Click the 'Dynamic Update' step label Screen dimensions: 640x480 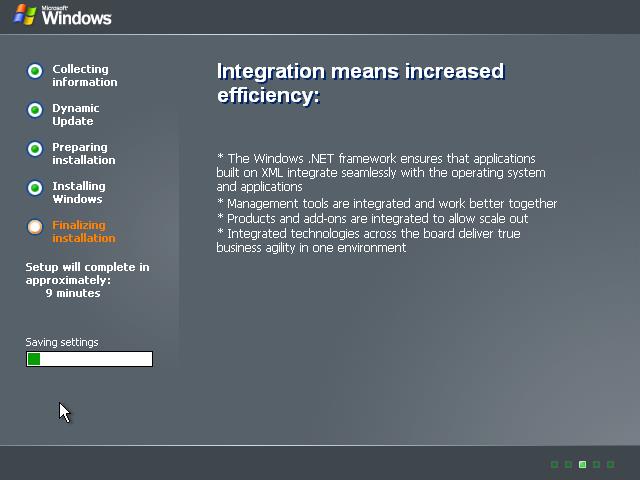(x=76, y=115)
